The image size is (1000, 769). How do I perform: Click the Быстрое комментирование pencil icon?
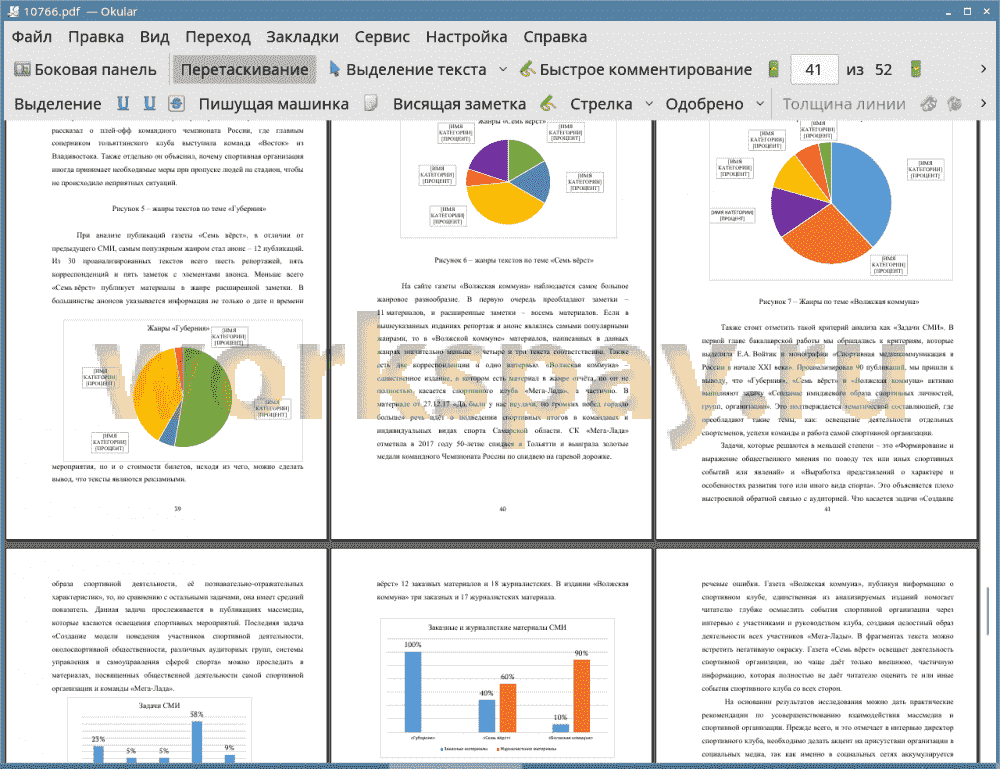[x=527, y=69]
